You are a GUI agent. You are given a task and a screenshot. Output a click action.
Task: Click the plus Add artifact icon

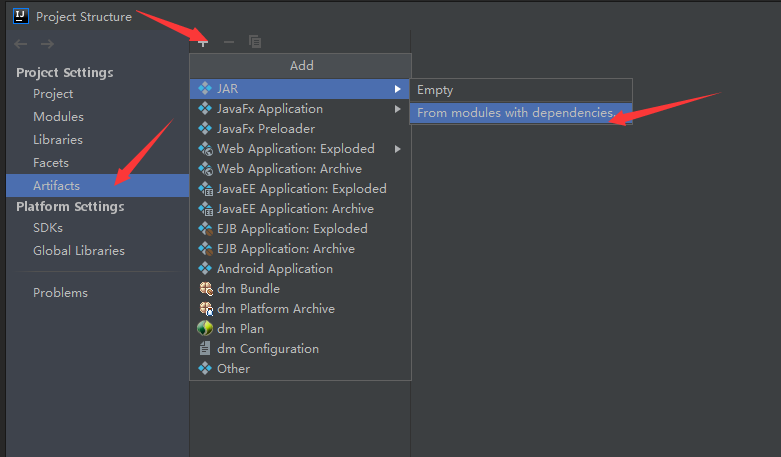pos(203,43)
